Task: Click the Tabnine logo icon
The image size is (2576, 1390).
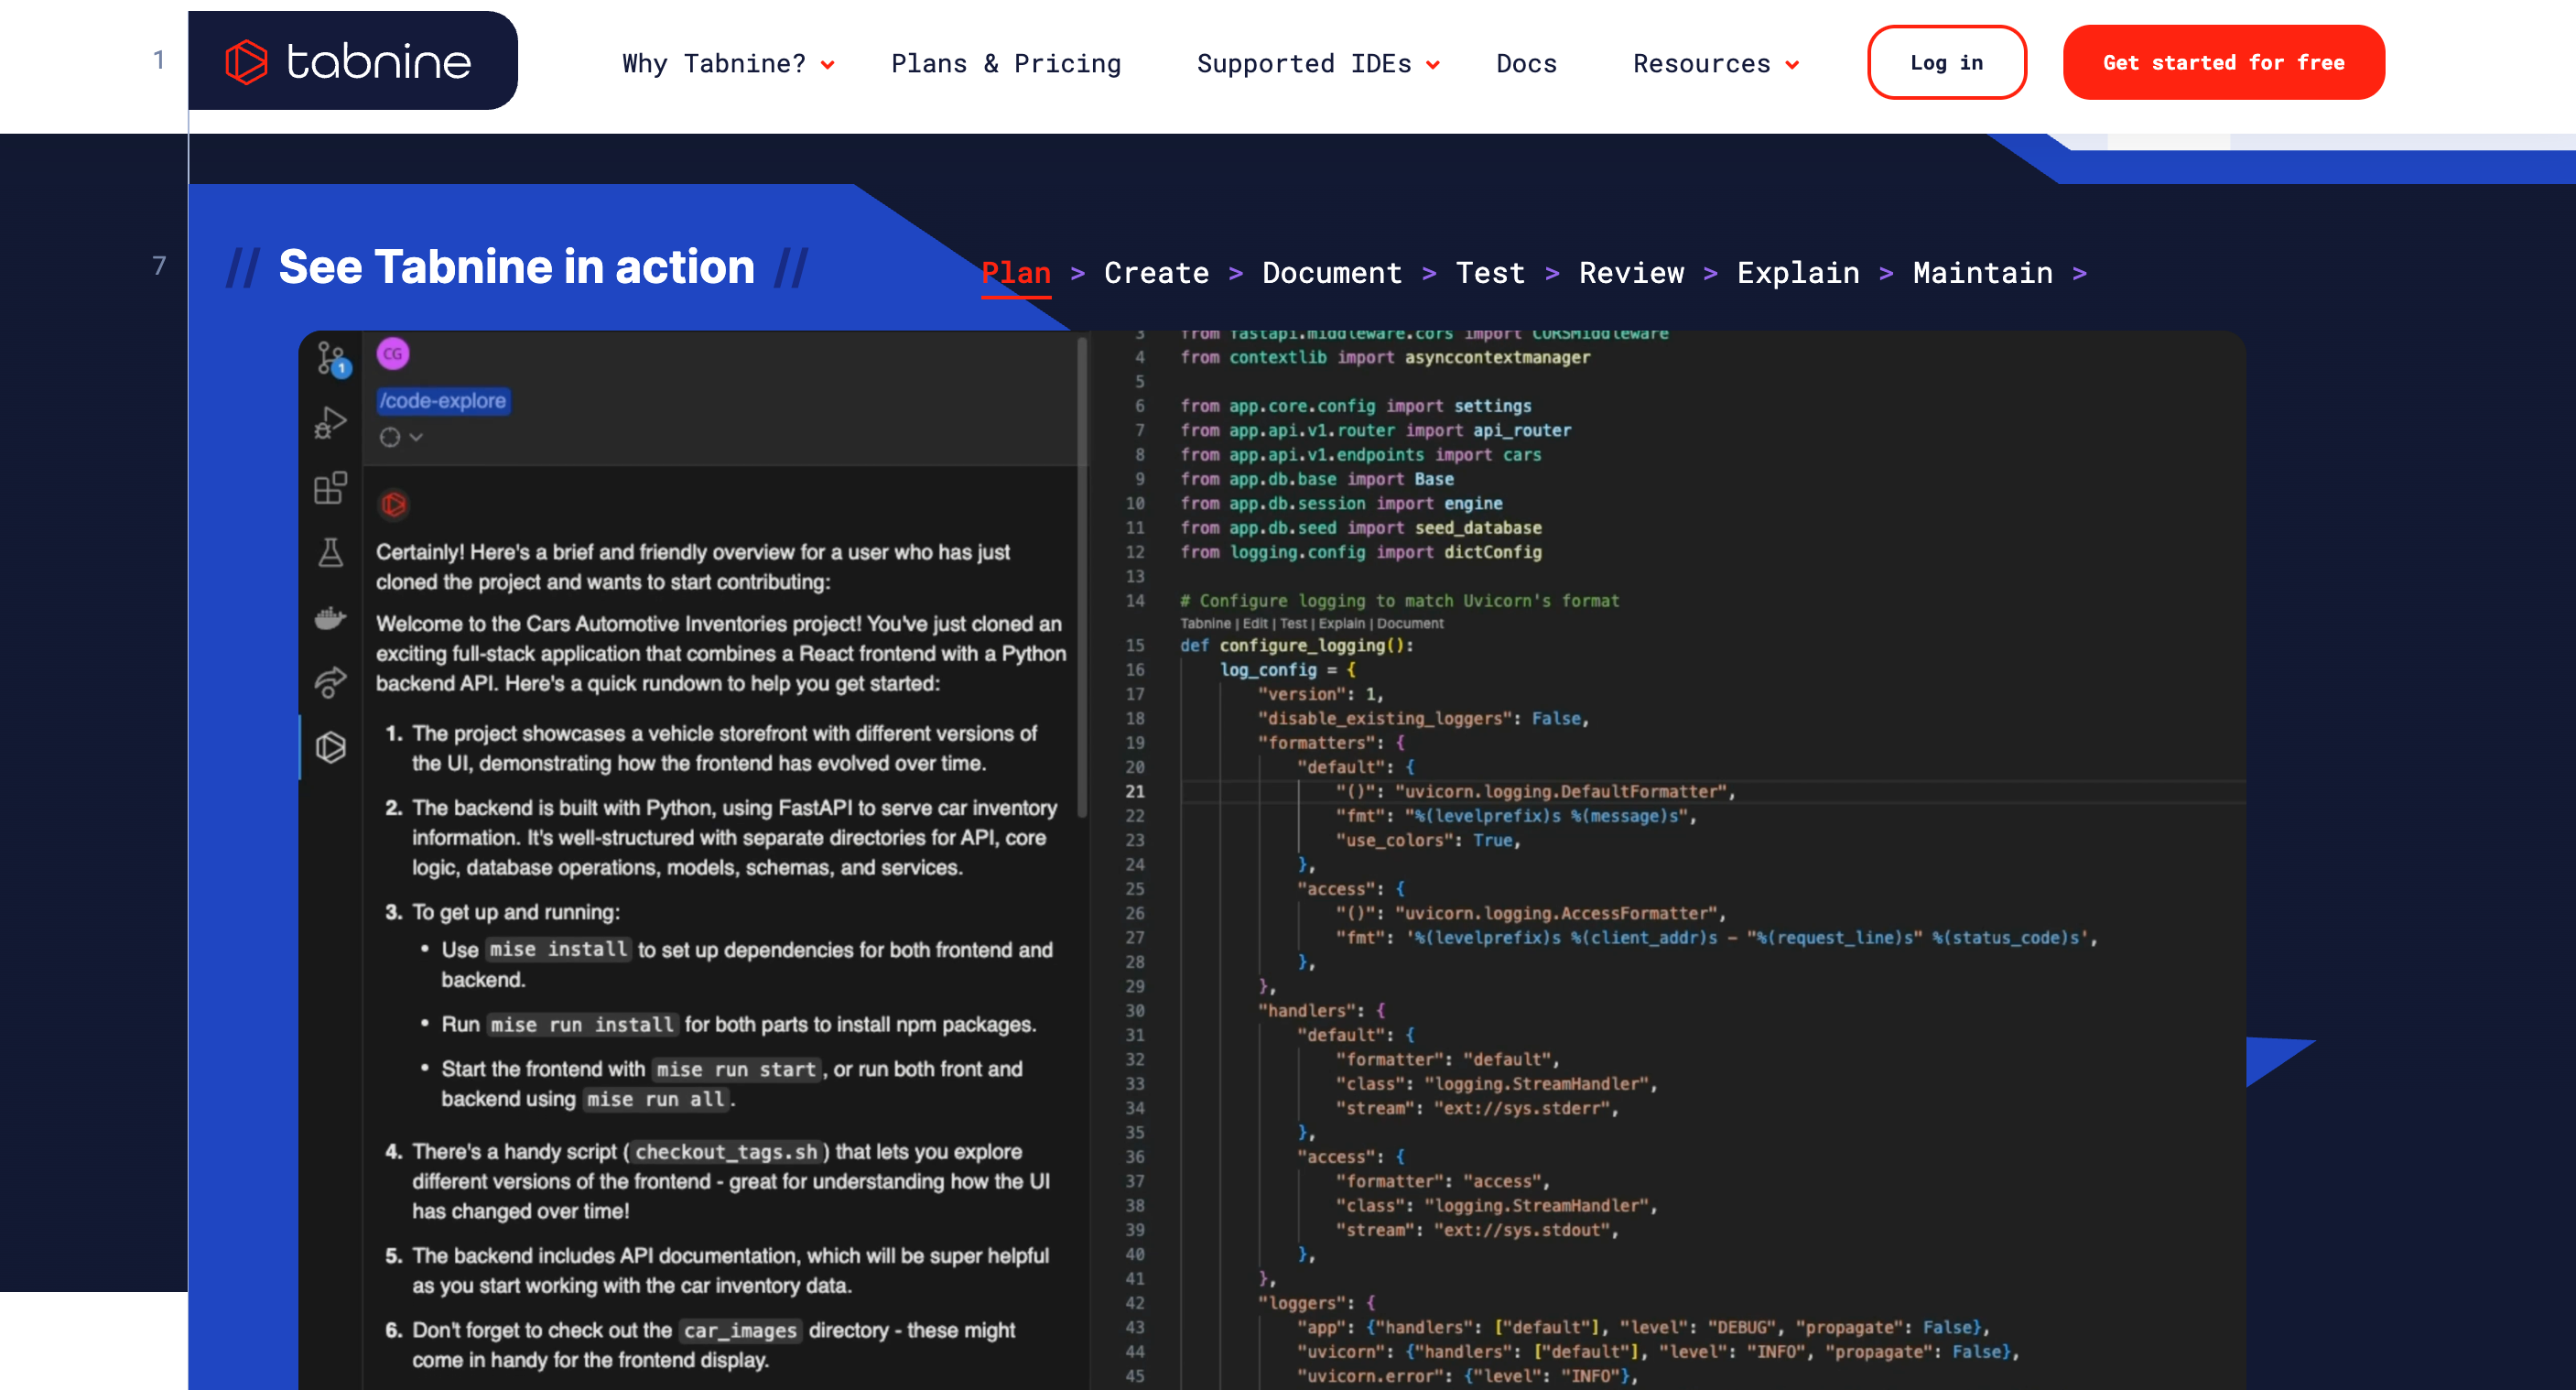Action: pos(246,62)
